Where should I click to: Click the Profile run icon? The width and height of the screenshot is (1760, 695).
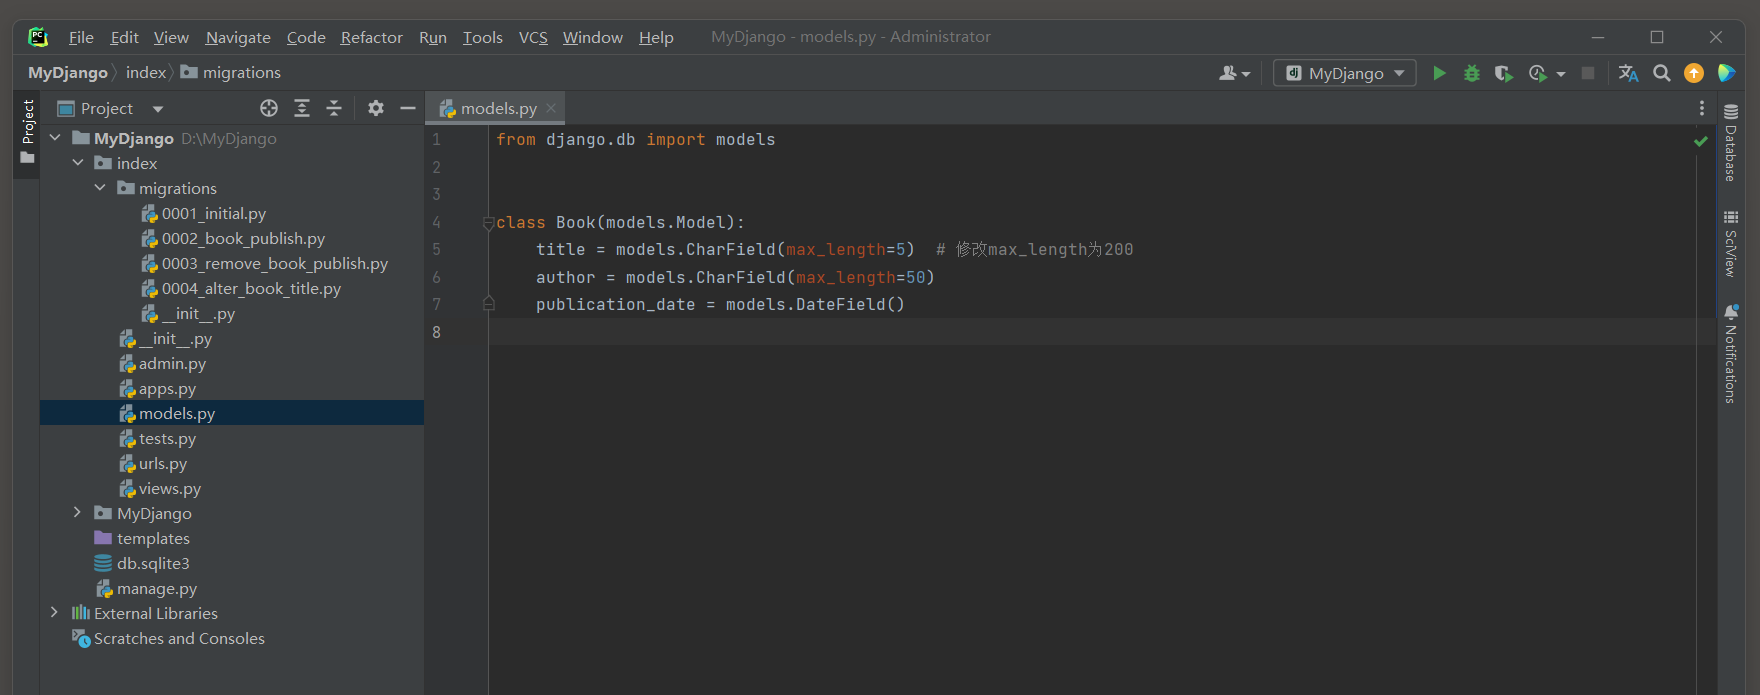pyautogui.click(x=1538, y=73)
